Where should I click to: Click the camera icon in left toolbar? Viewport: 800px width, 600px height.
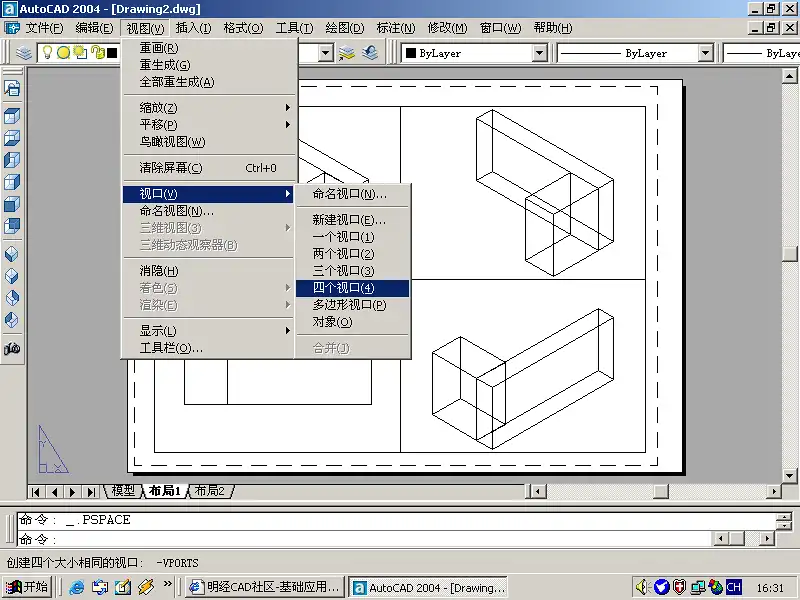pos(12,349)
